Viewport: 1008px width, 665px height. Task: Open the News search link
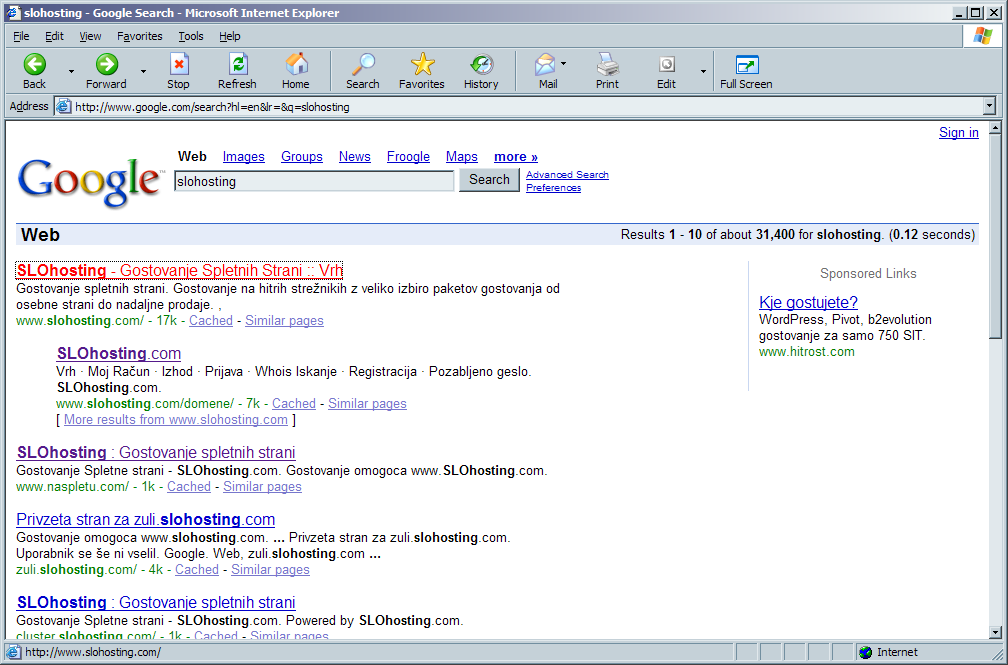coord(355,156)
